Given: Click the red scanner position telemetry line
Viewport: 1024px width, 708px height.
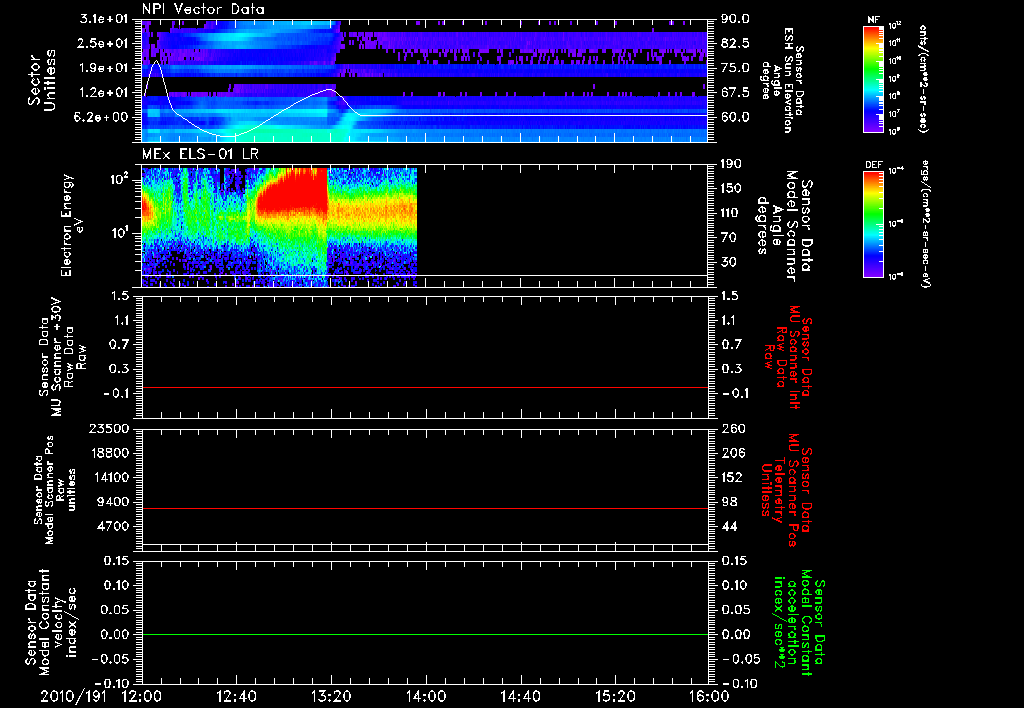Looking at the screenshot, I should point(424,508).
